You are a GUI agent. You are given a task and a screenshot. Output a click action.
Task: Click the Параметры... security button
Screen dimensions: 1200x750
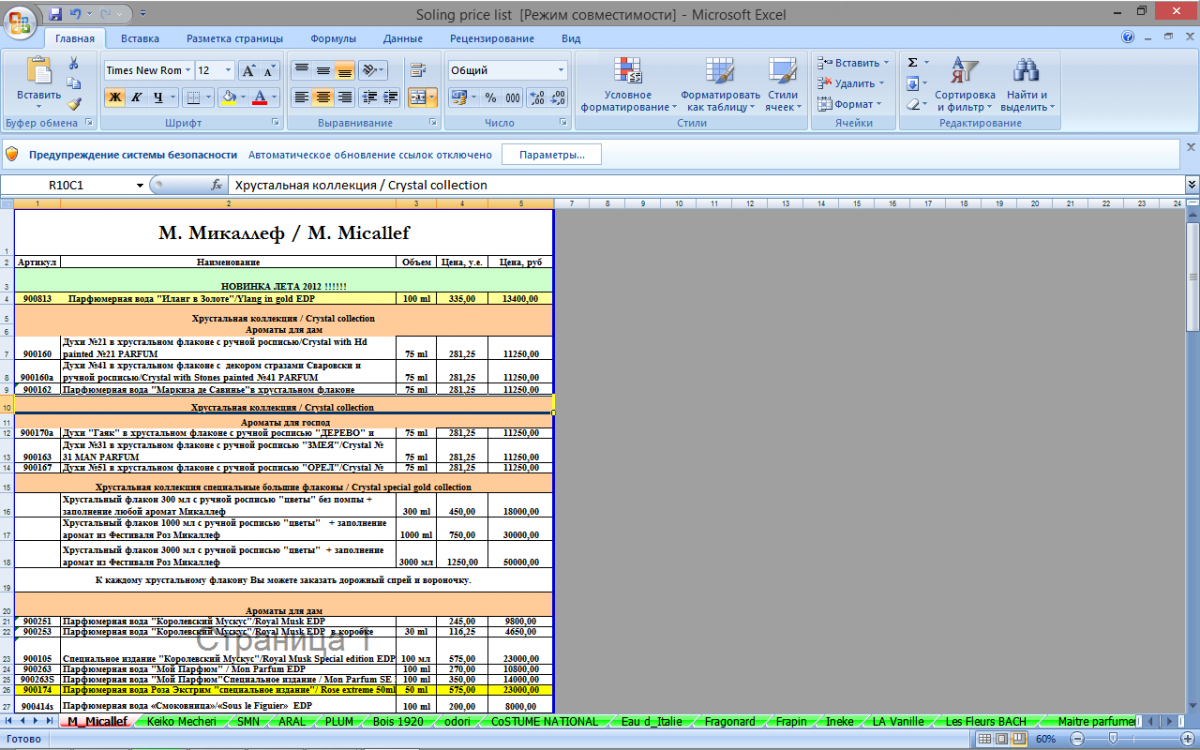pos(551,155)
